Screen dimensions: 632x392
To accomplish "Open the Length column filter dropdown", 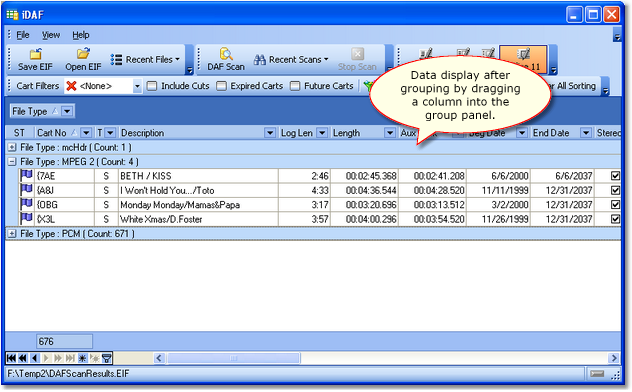I will pyautogui.click(x=389, y=133).
